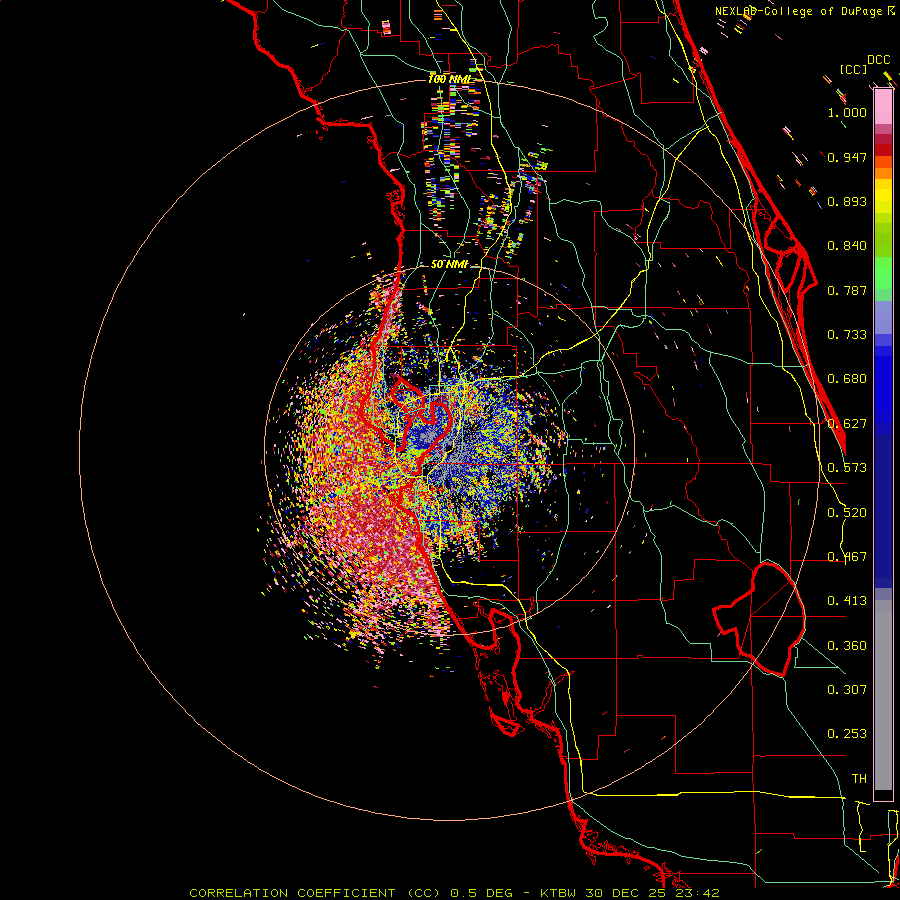Select the 0.627 legend value

[847, 424]
